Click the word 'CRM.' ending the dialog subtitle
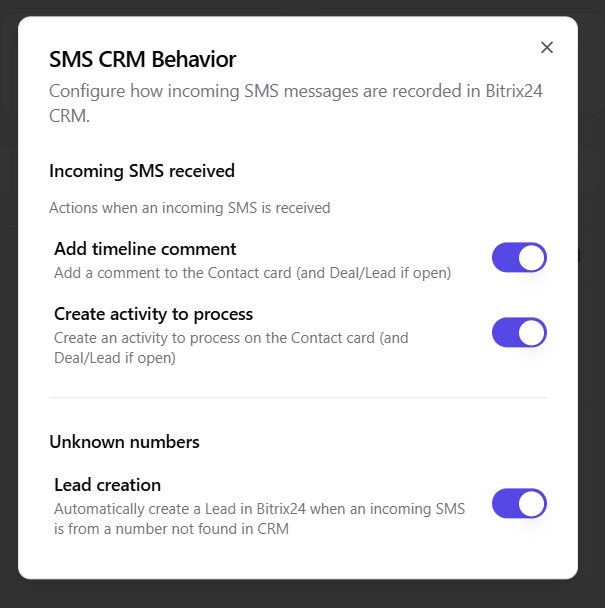This screenshot has height=608, width=605. (x=69, y=116)
